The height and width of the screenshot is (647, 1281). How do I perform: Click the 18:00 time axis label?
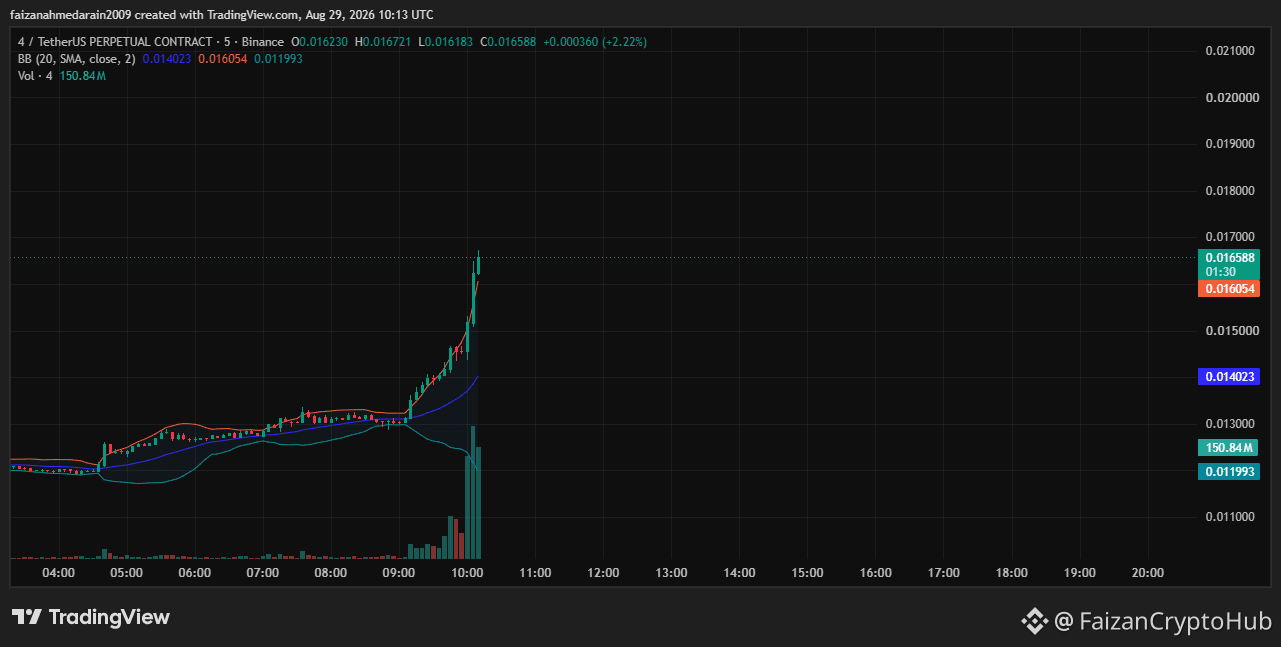pos(1012,573)
